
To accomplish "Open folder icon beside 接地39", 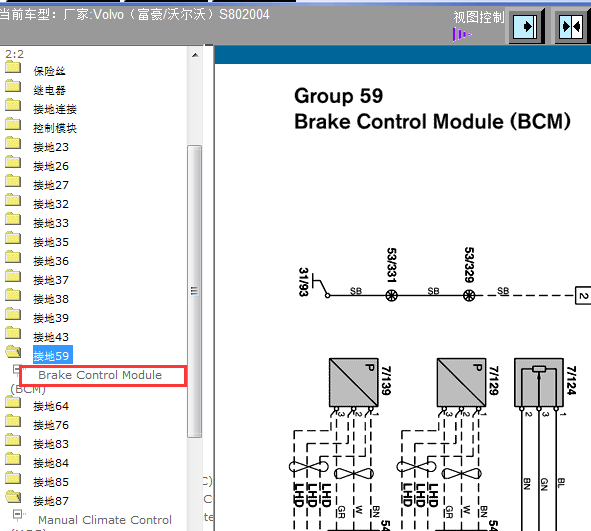I will (13, 314).
